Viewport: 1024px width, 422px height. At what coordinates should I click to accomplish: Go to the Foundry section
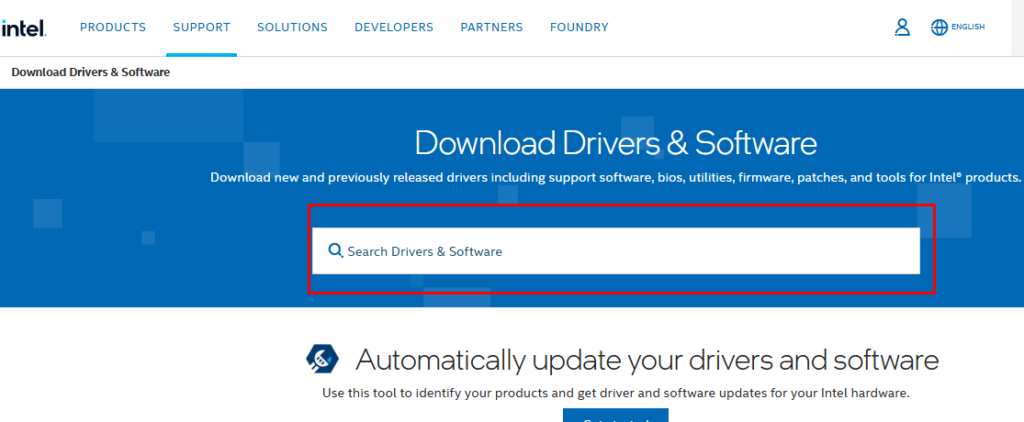[x=579, y=27]
